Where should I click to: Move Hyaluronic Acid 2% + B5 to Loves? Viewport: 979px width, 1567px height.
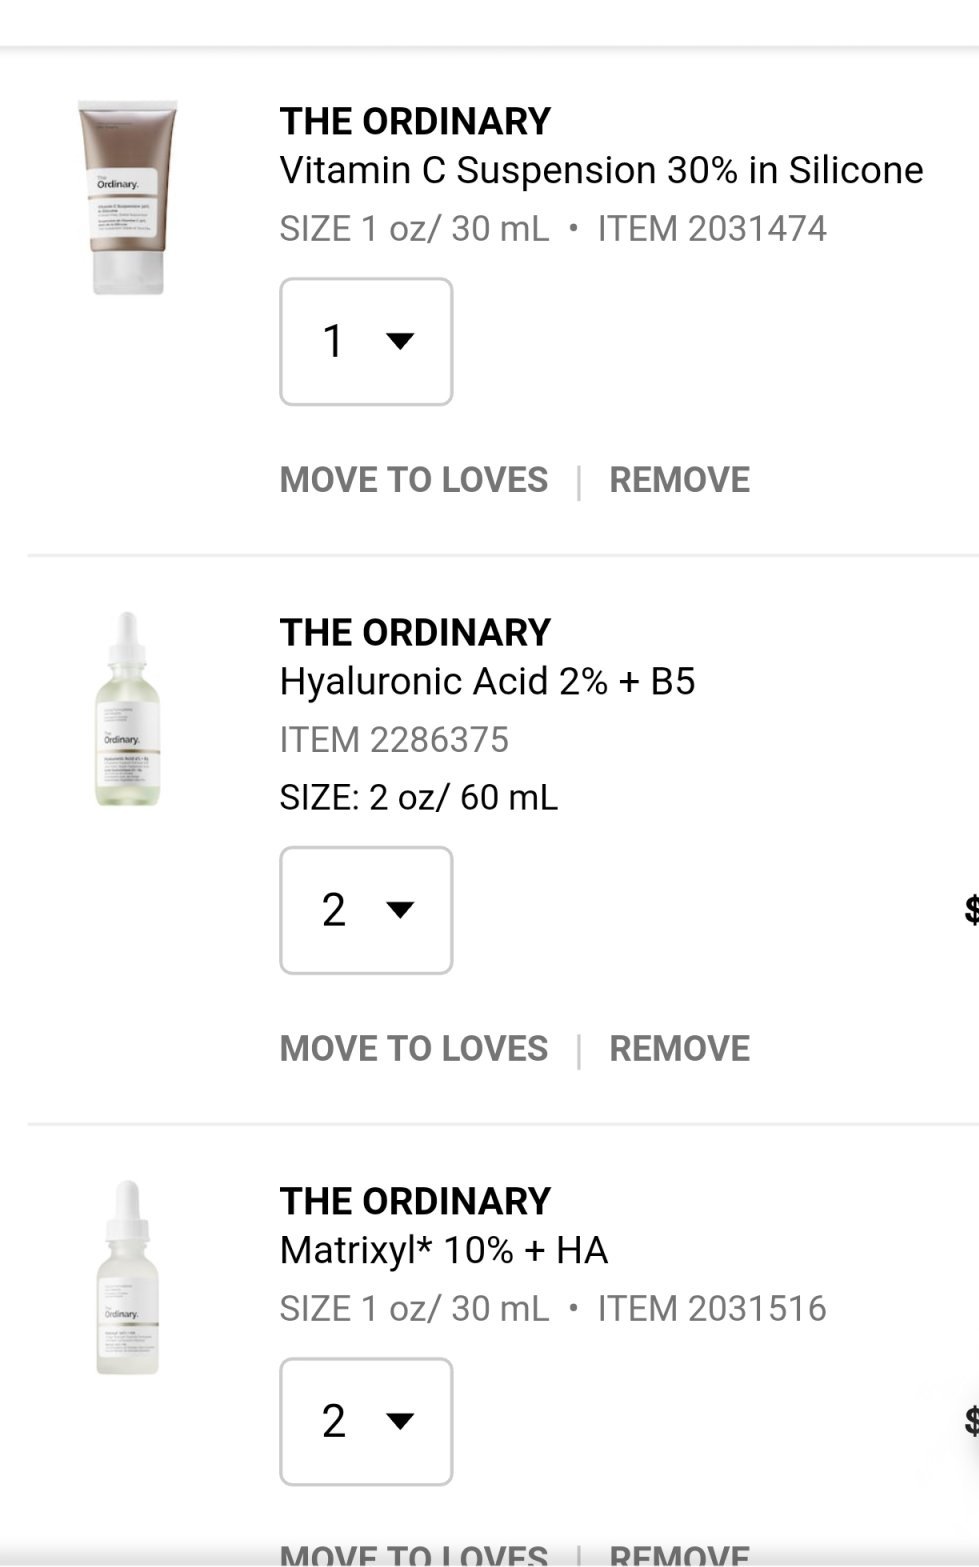(414, 1049)
